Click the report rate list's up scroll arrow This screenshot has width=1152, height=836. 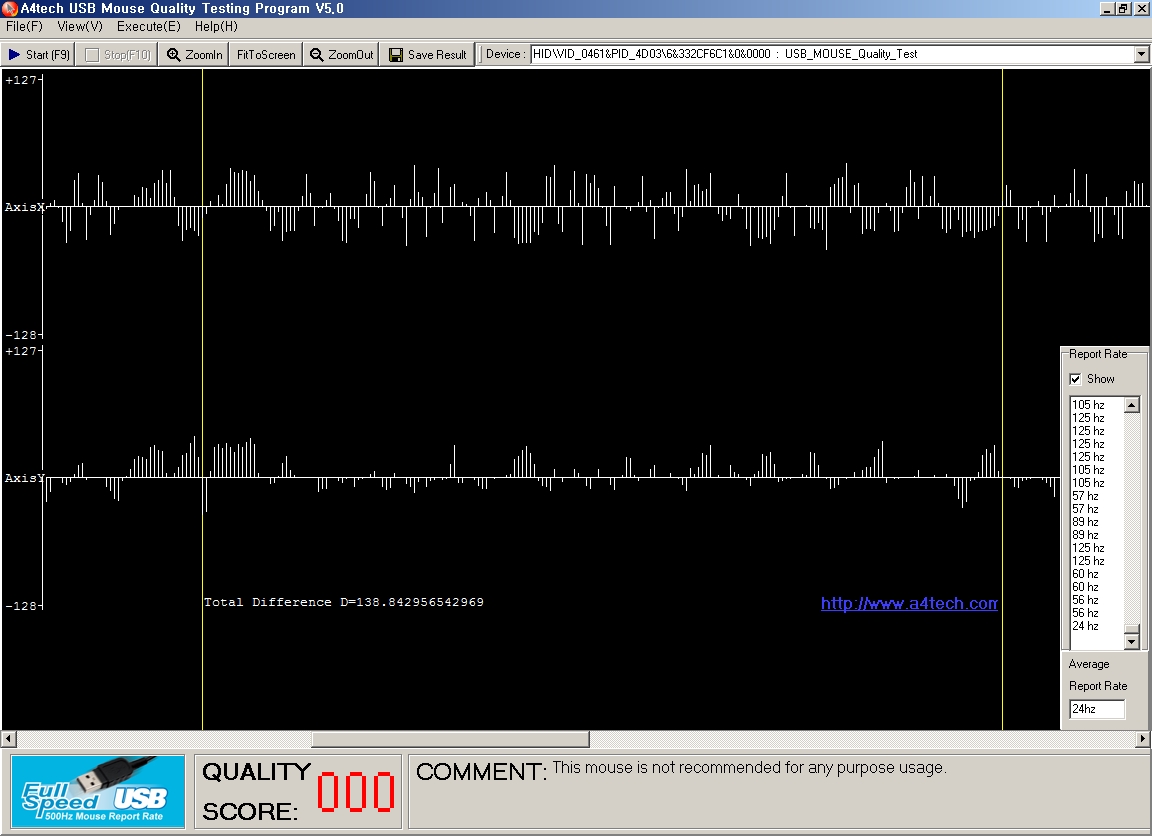pos(1131,405)
